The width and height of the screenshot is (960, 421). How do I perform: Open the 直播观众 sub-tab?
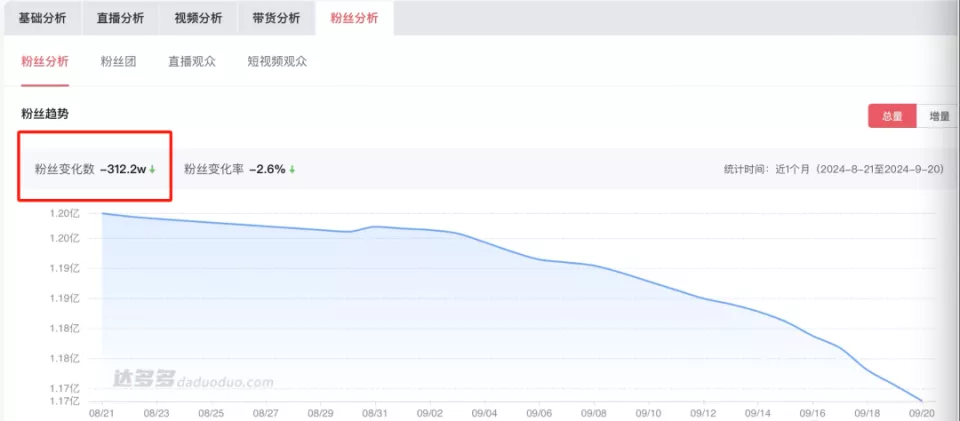point(192,62)
